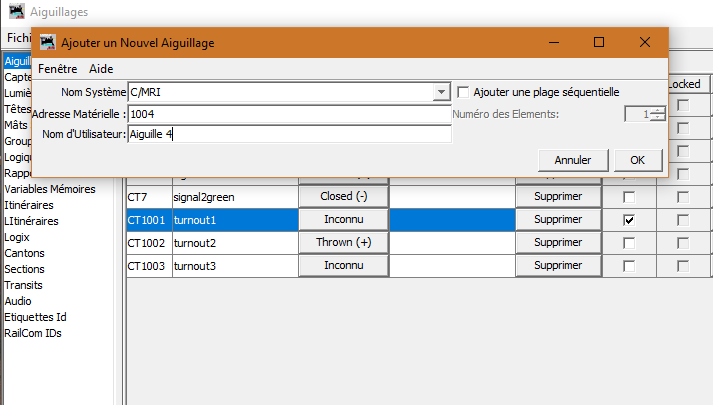Click the Numéro des Elements spinner arrows
This screenshot has height=405, width=713.
click(657, 114)
